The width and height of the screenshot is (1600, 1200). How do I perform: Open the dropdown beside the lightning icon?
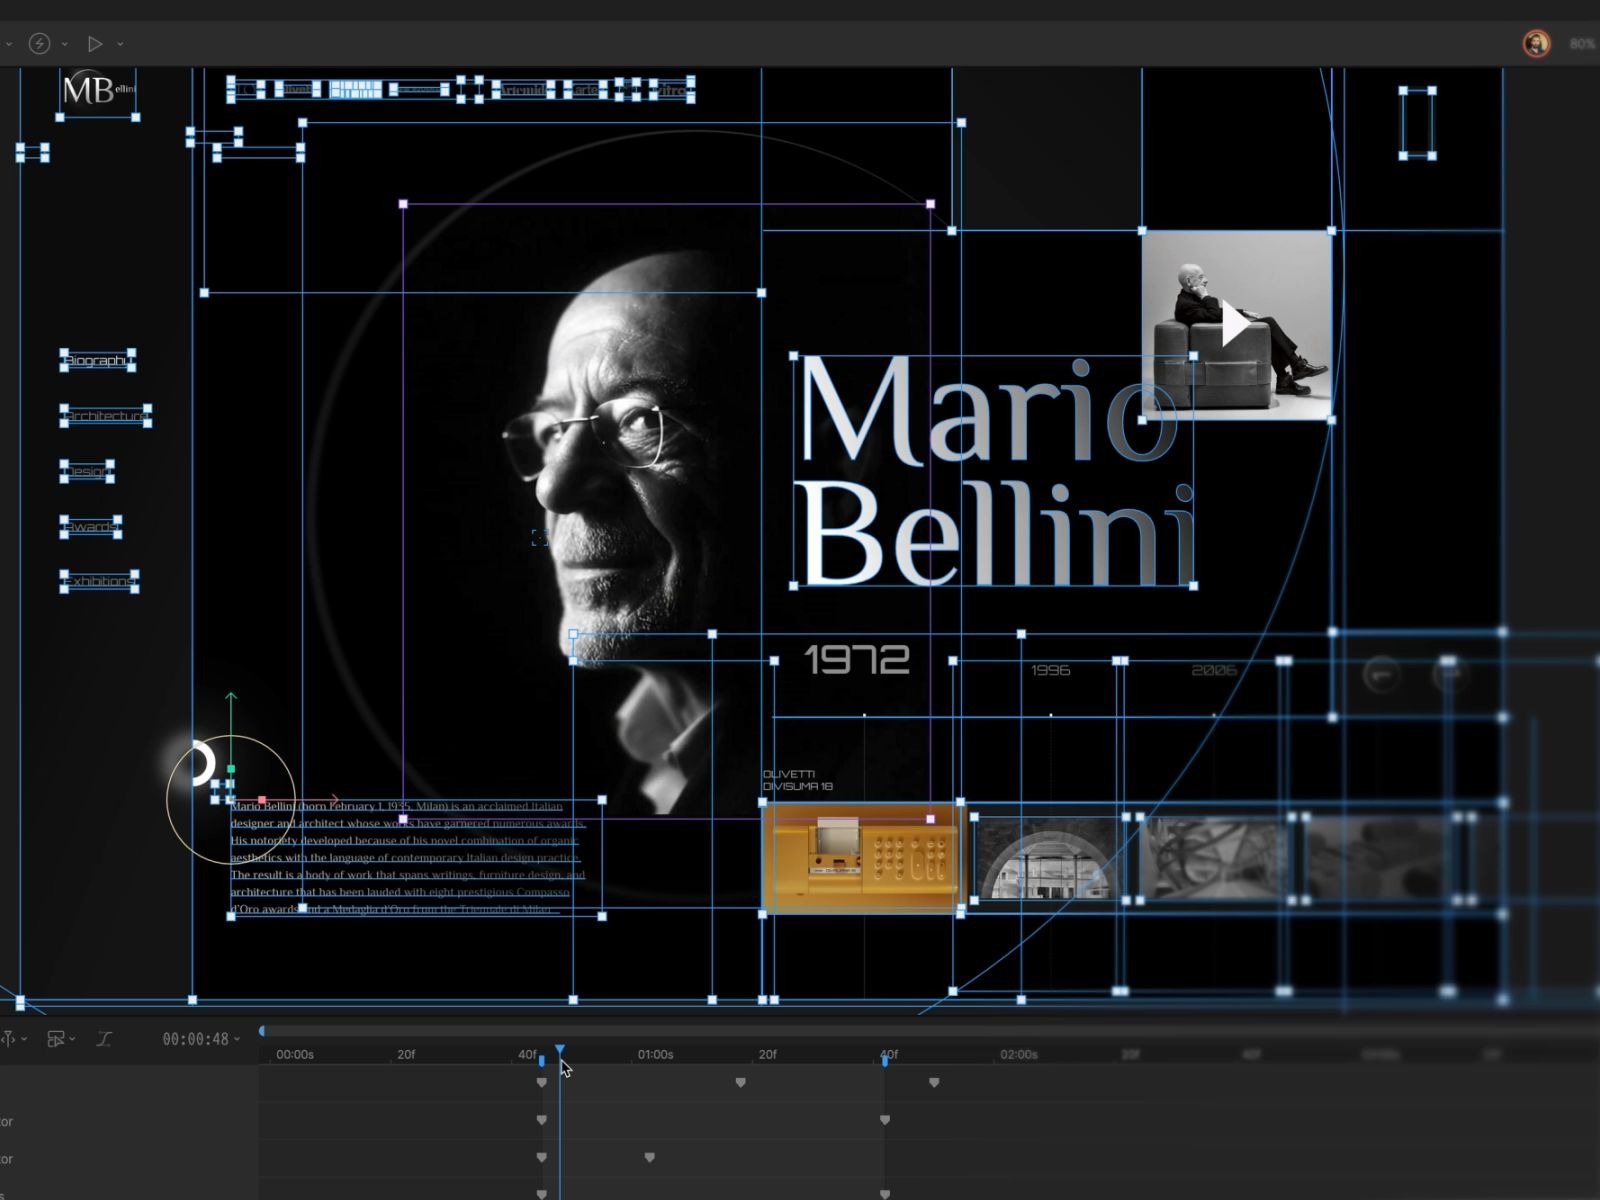[64, 44]
